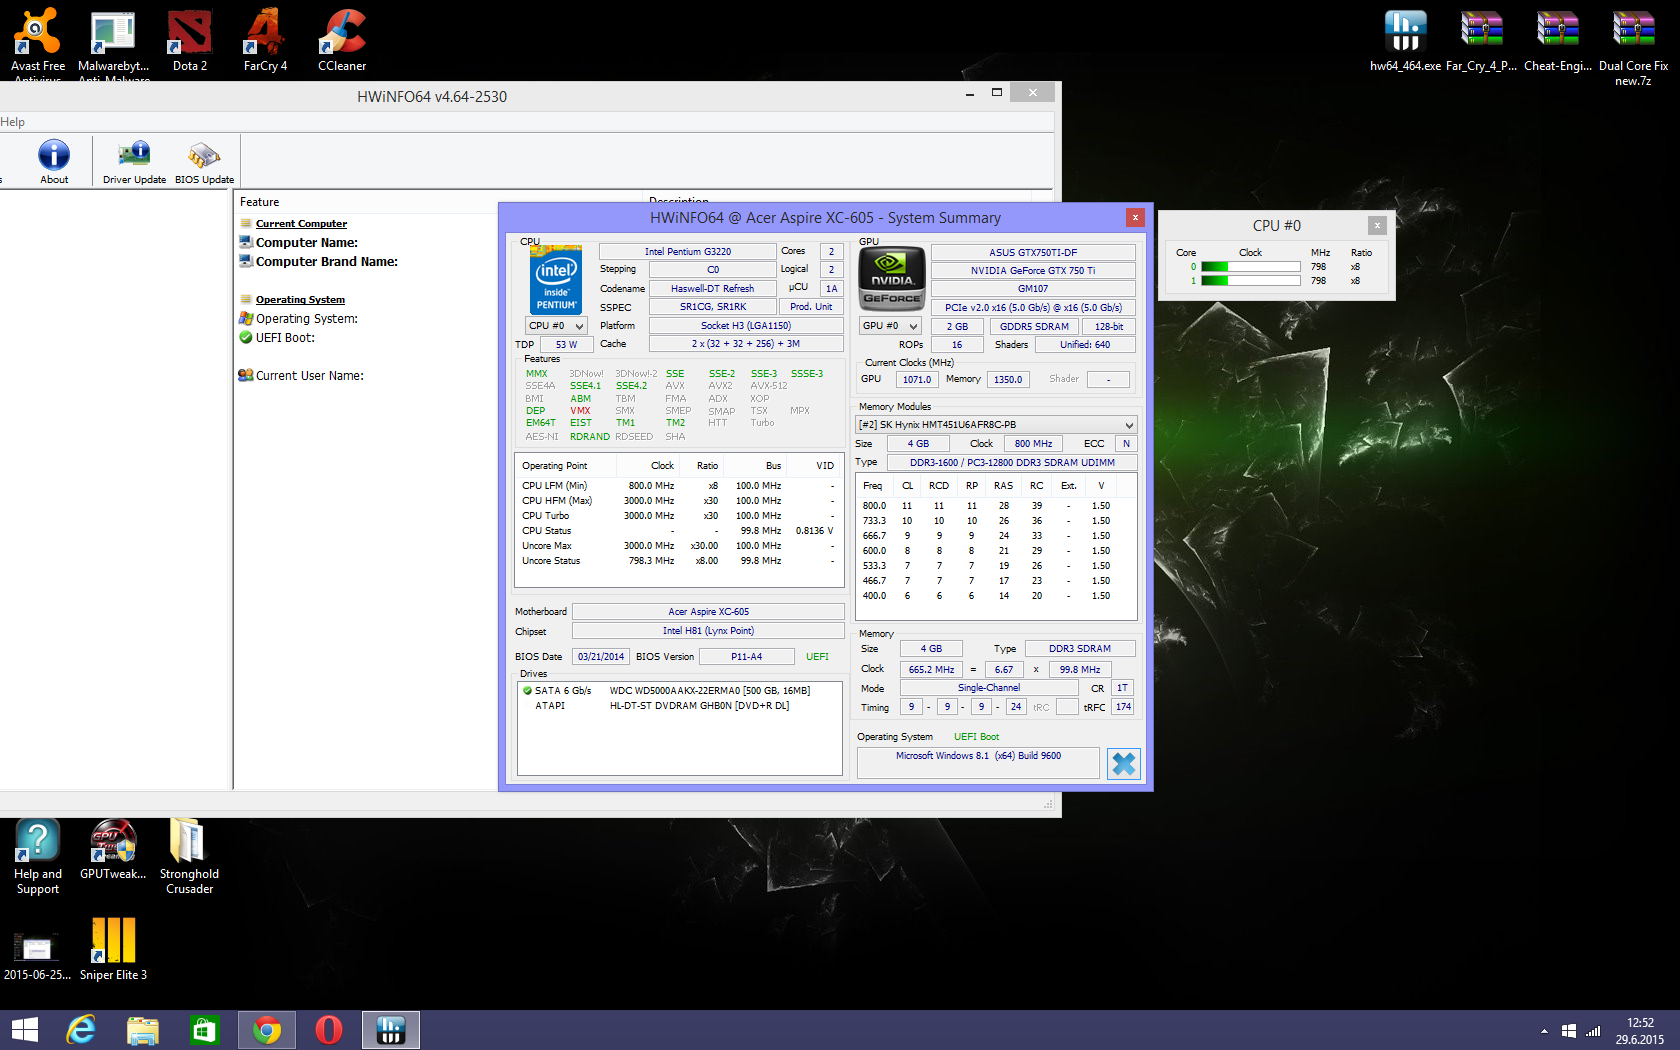Open the Help menu in HWiNFO64

(x=12, y=122)
